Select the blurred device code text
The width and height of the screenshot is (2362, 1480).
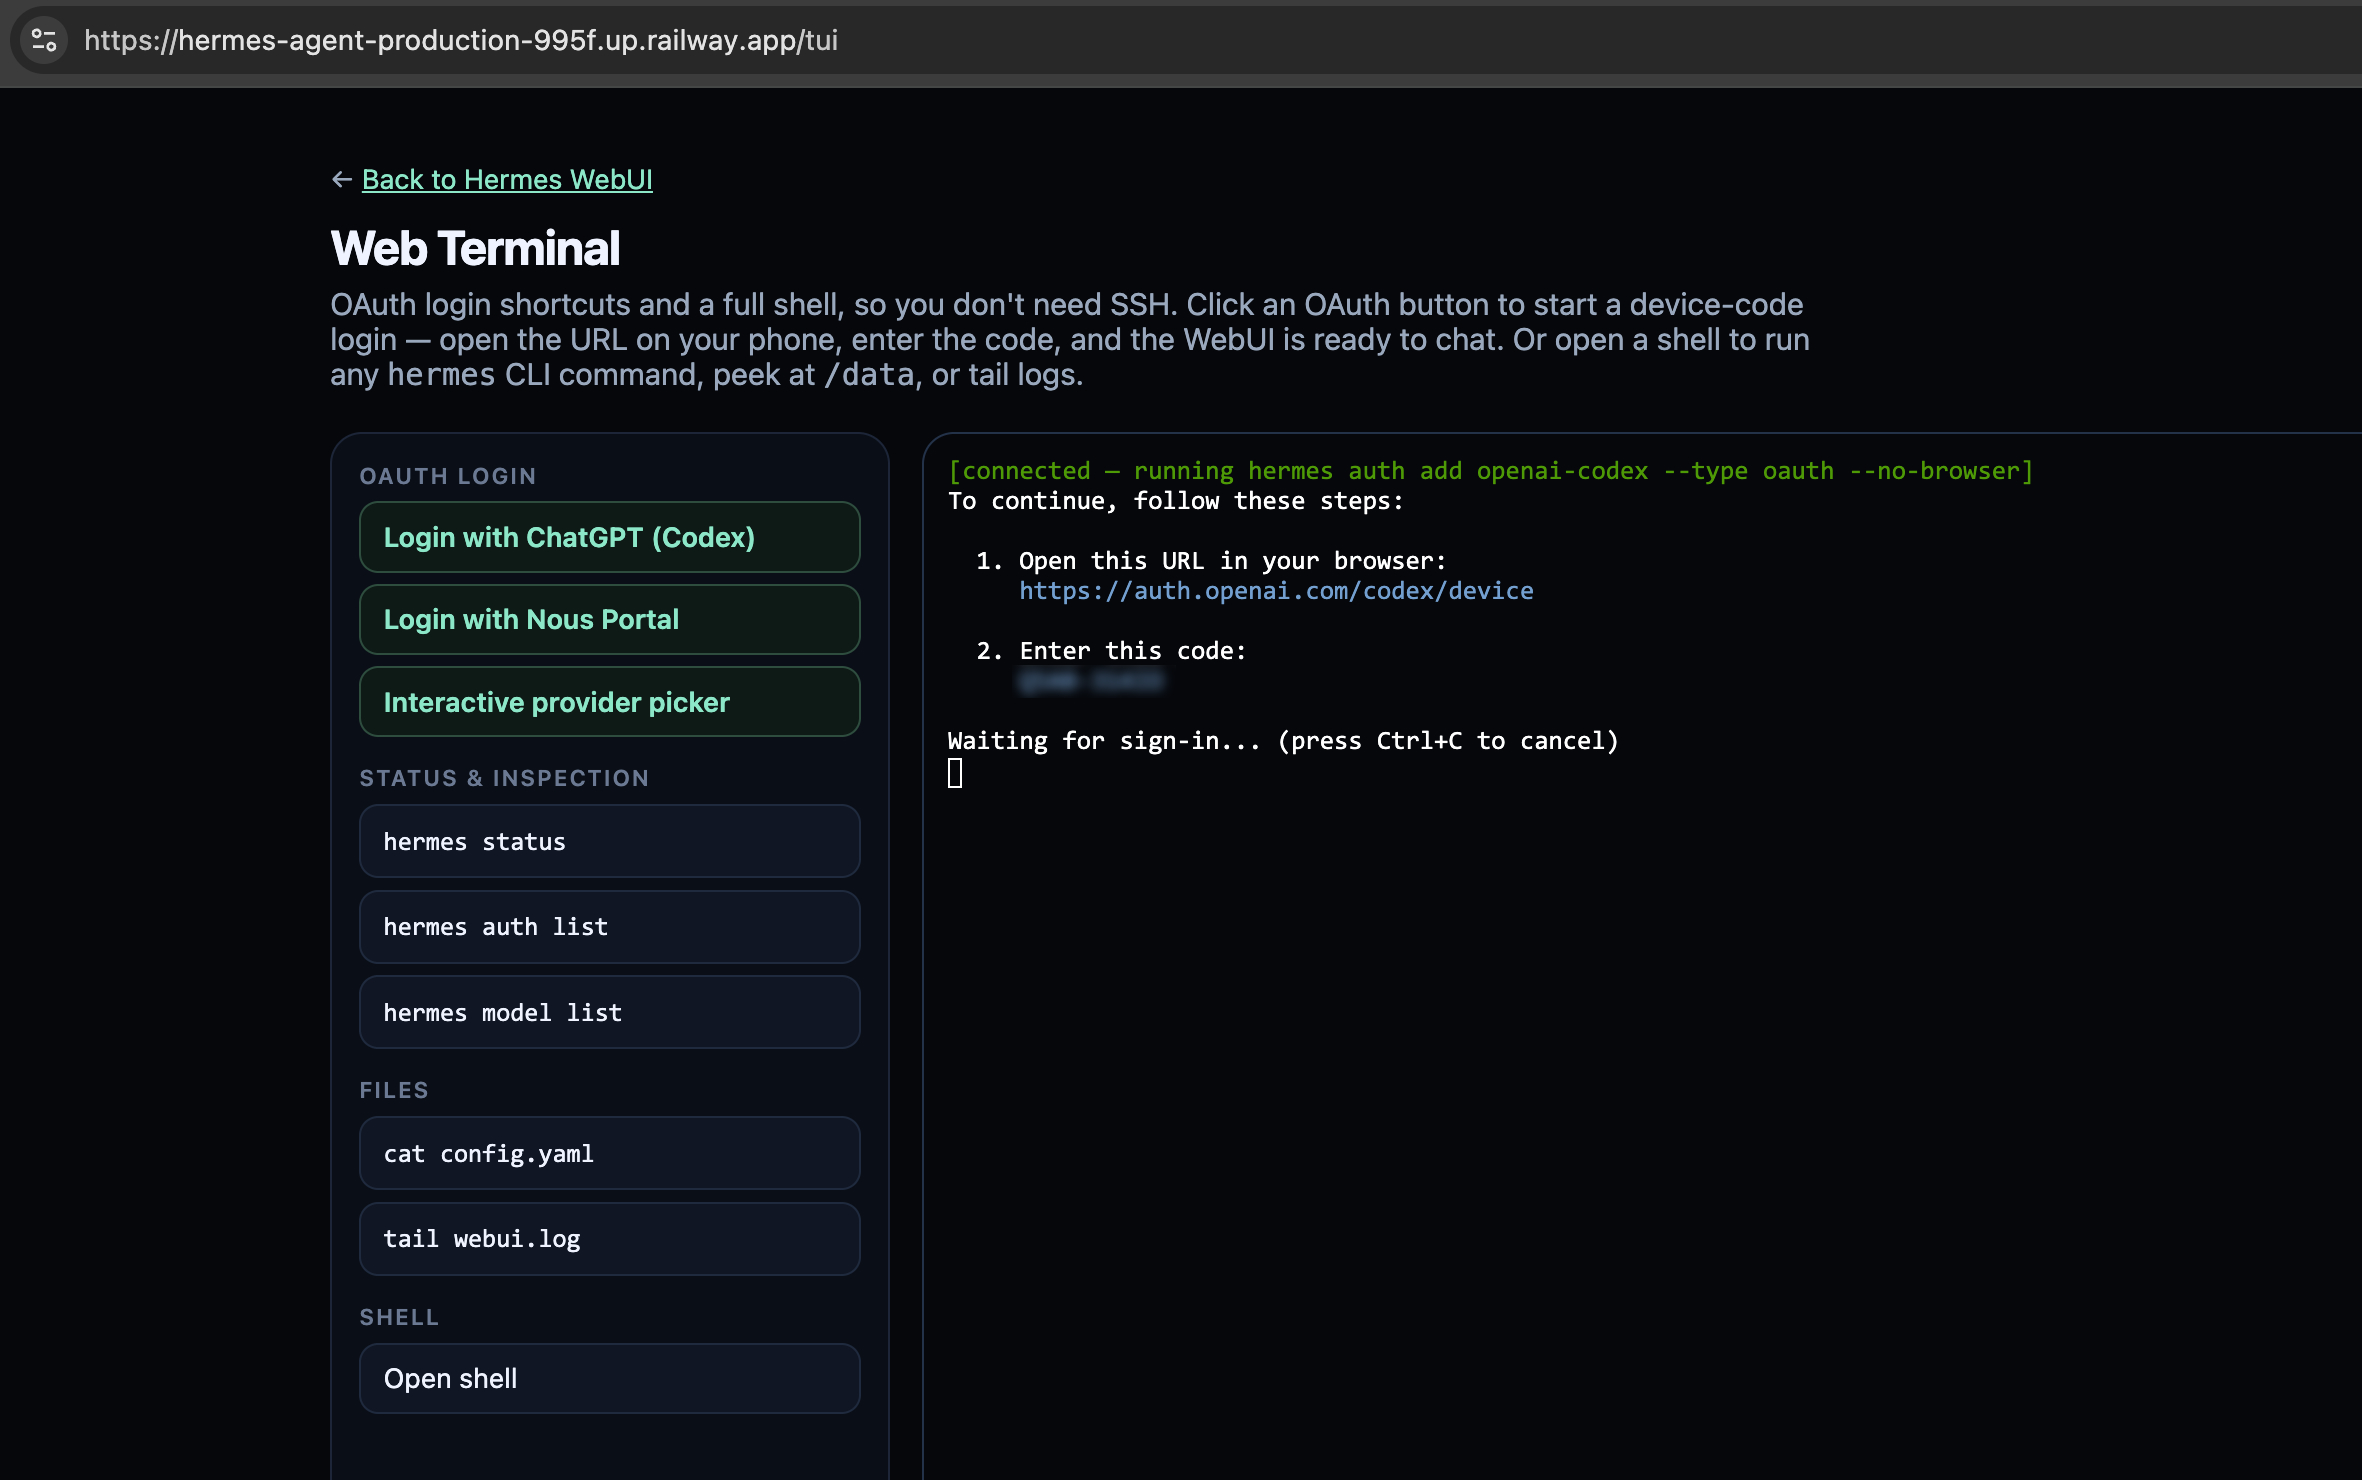(x=1091, y=681)
